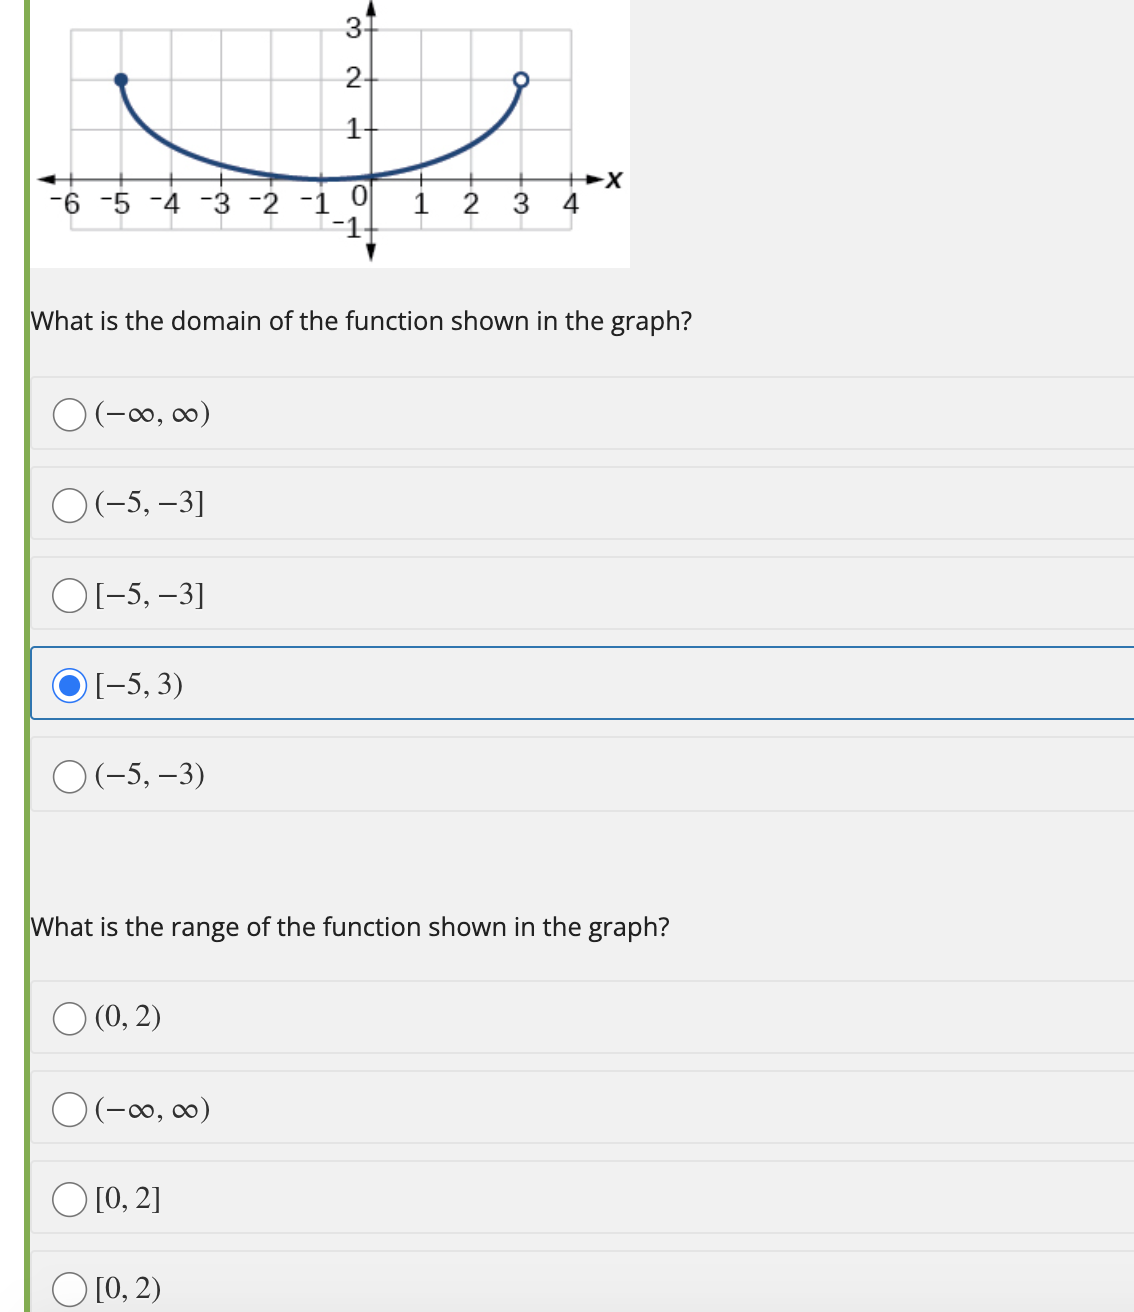Click the currently selected [−5, 3) radio button
The width and height of the screenshot is (1134, 1312).
(x=69, y=686)
